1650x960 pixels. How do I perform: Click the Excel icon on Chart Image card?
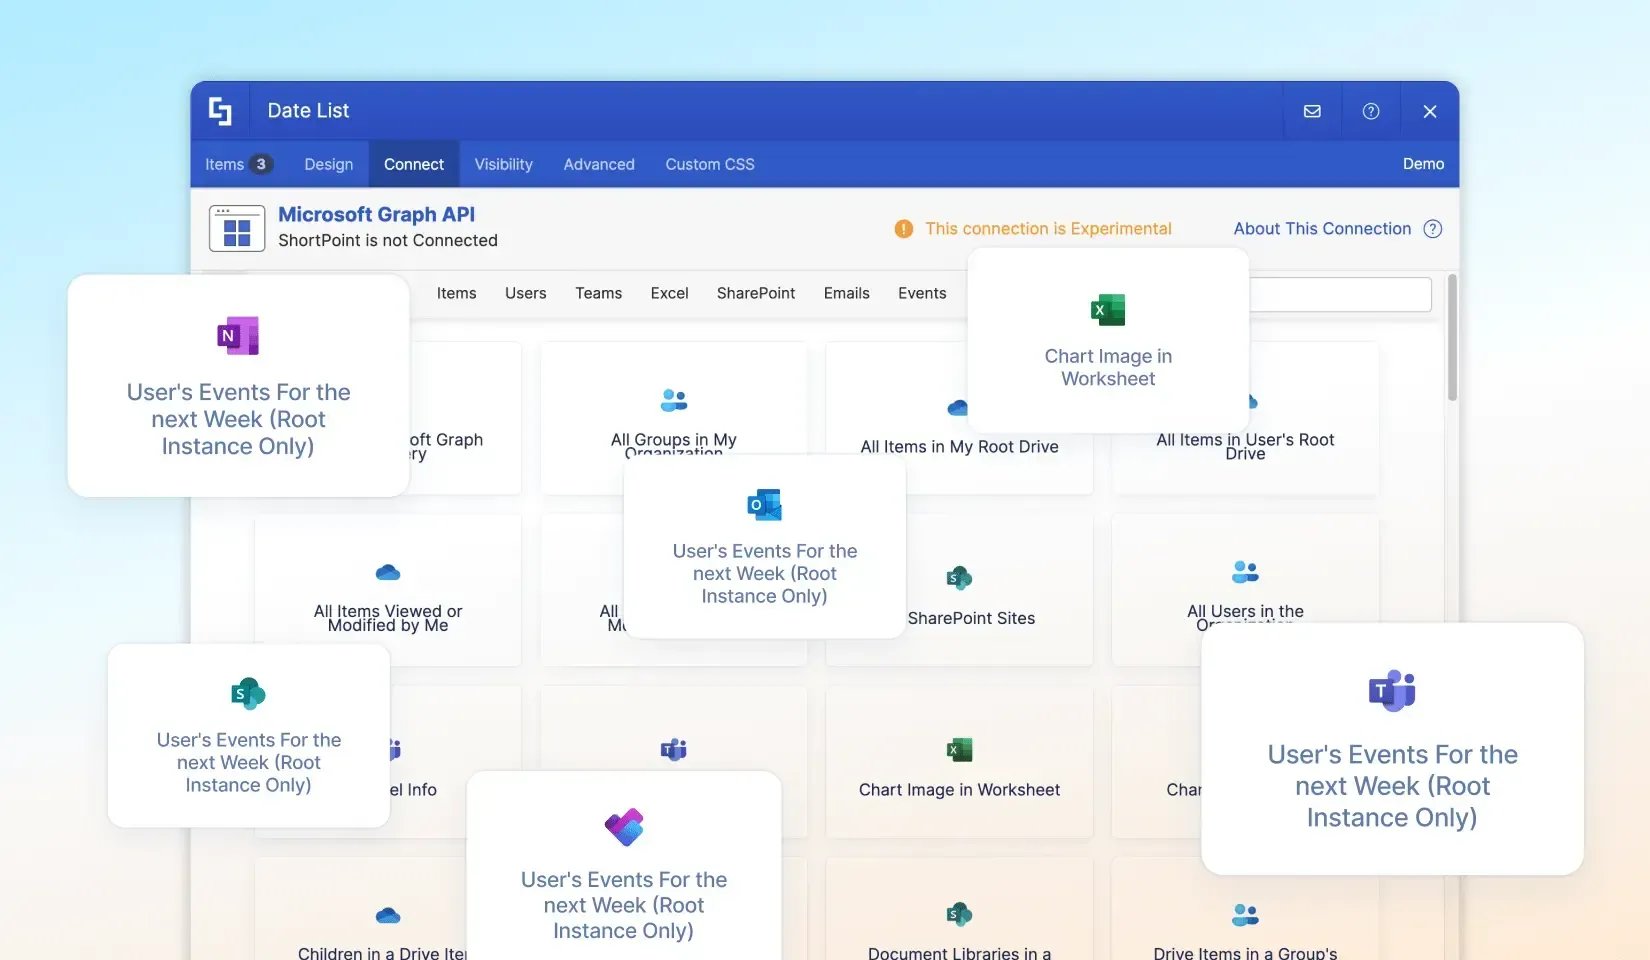coord(1108,310)
